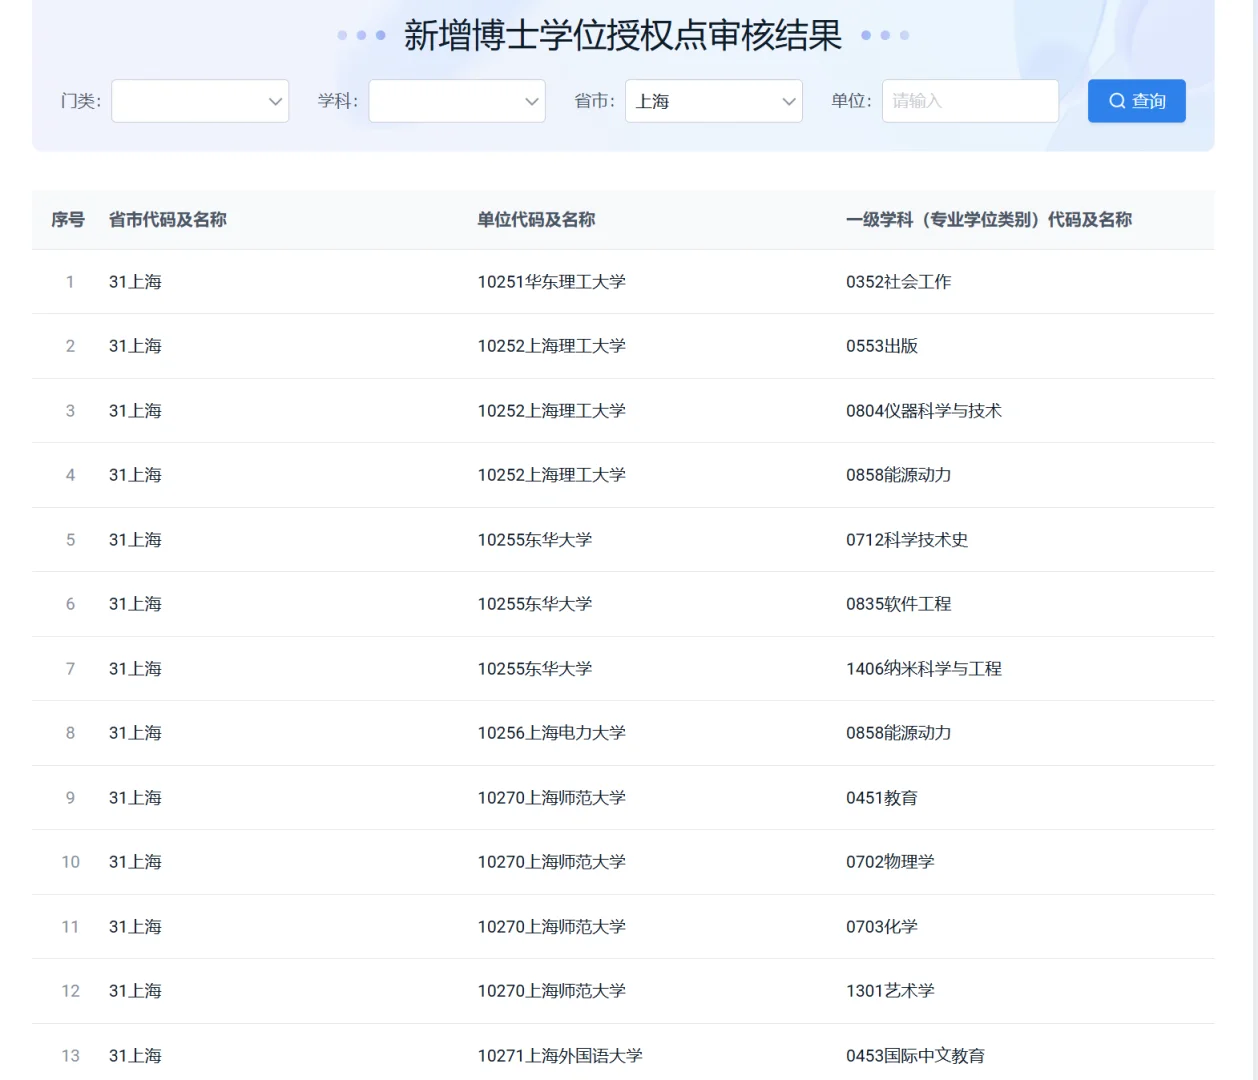
Task: Click 10270上海师范大学 in the 0703化学 row
Action: (x=551, y=927)
